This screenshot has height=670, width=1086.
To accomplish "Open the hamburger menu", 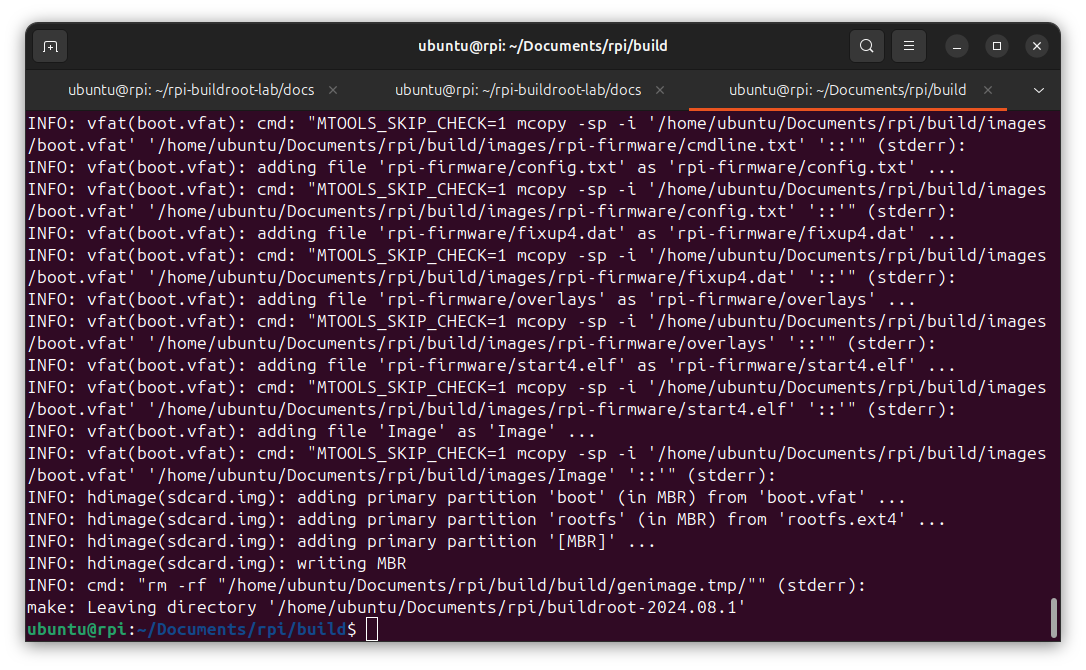I will point(908,46).
